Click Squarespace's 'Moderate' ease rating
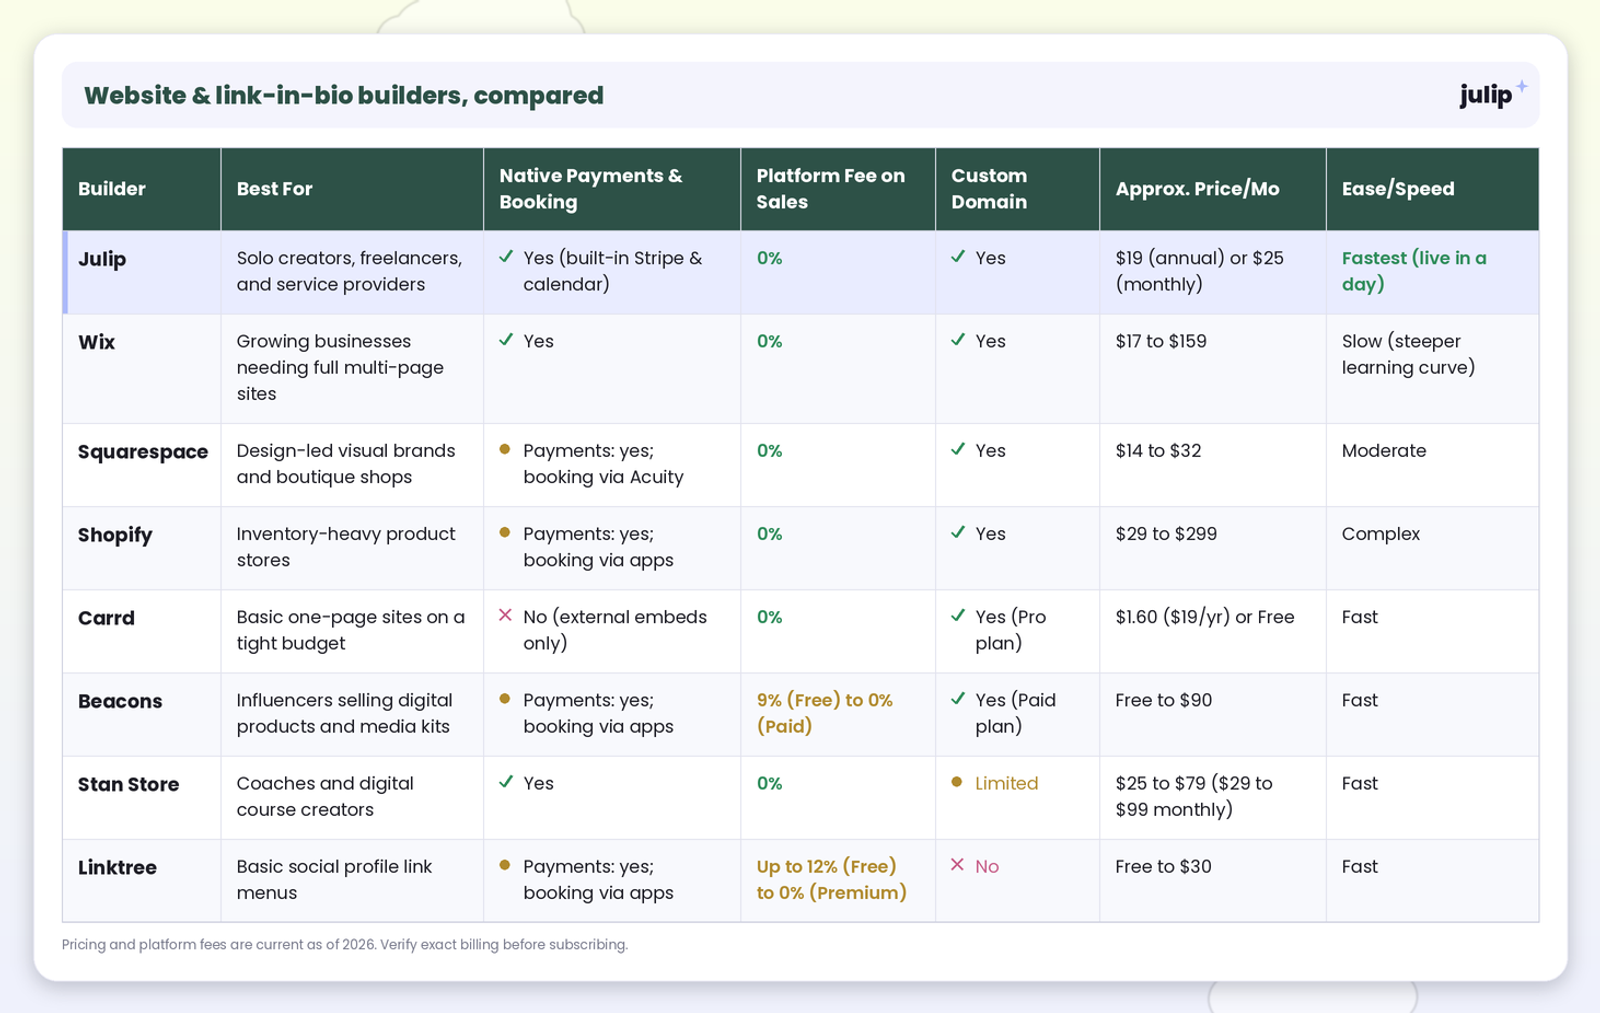 click(1384, 451)
